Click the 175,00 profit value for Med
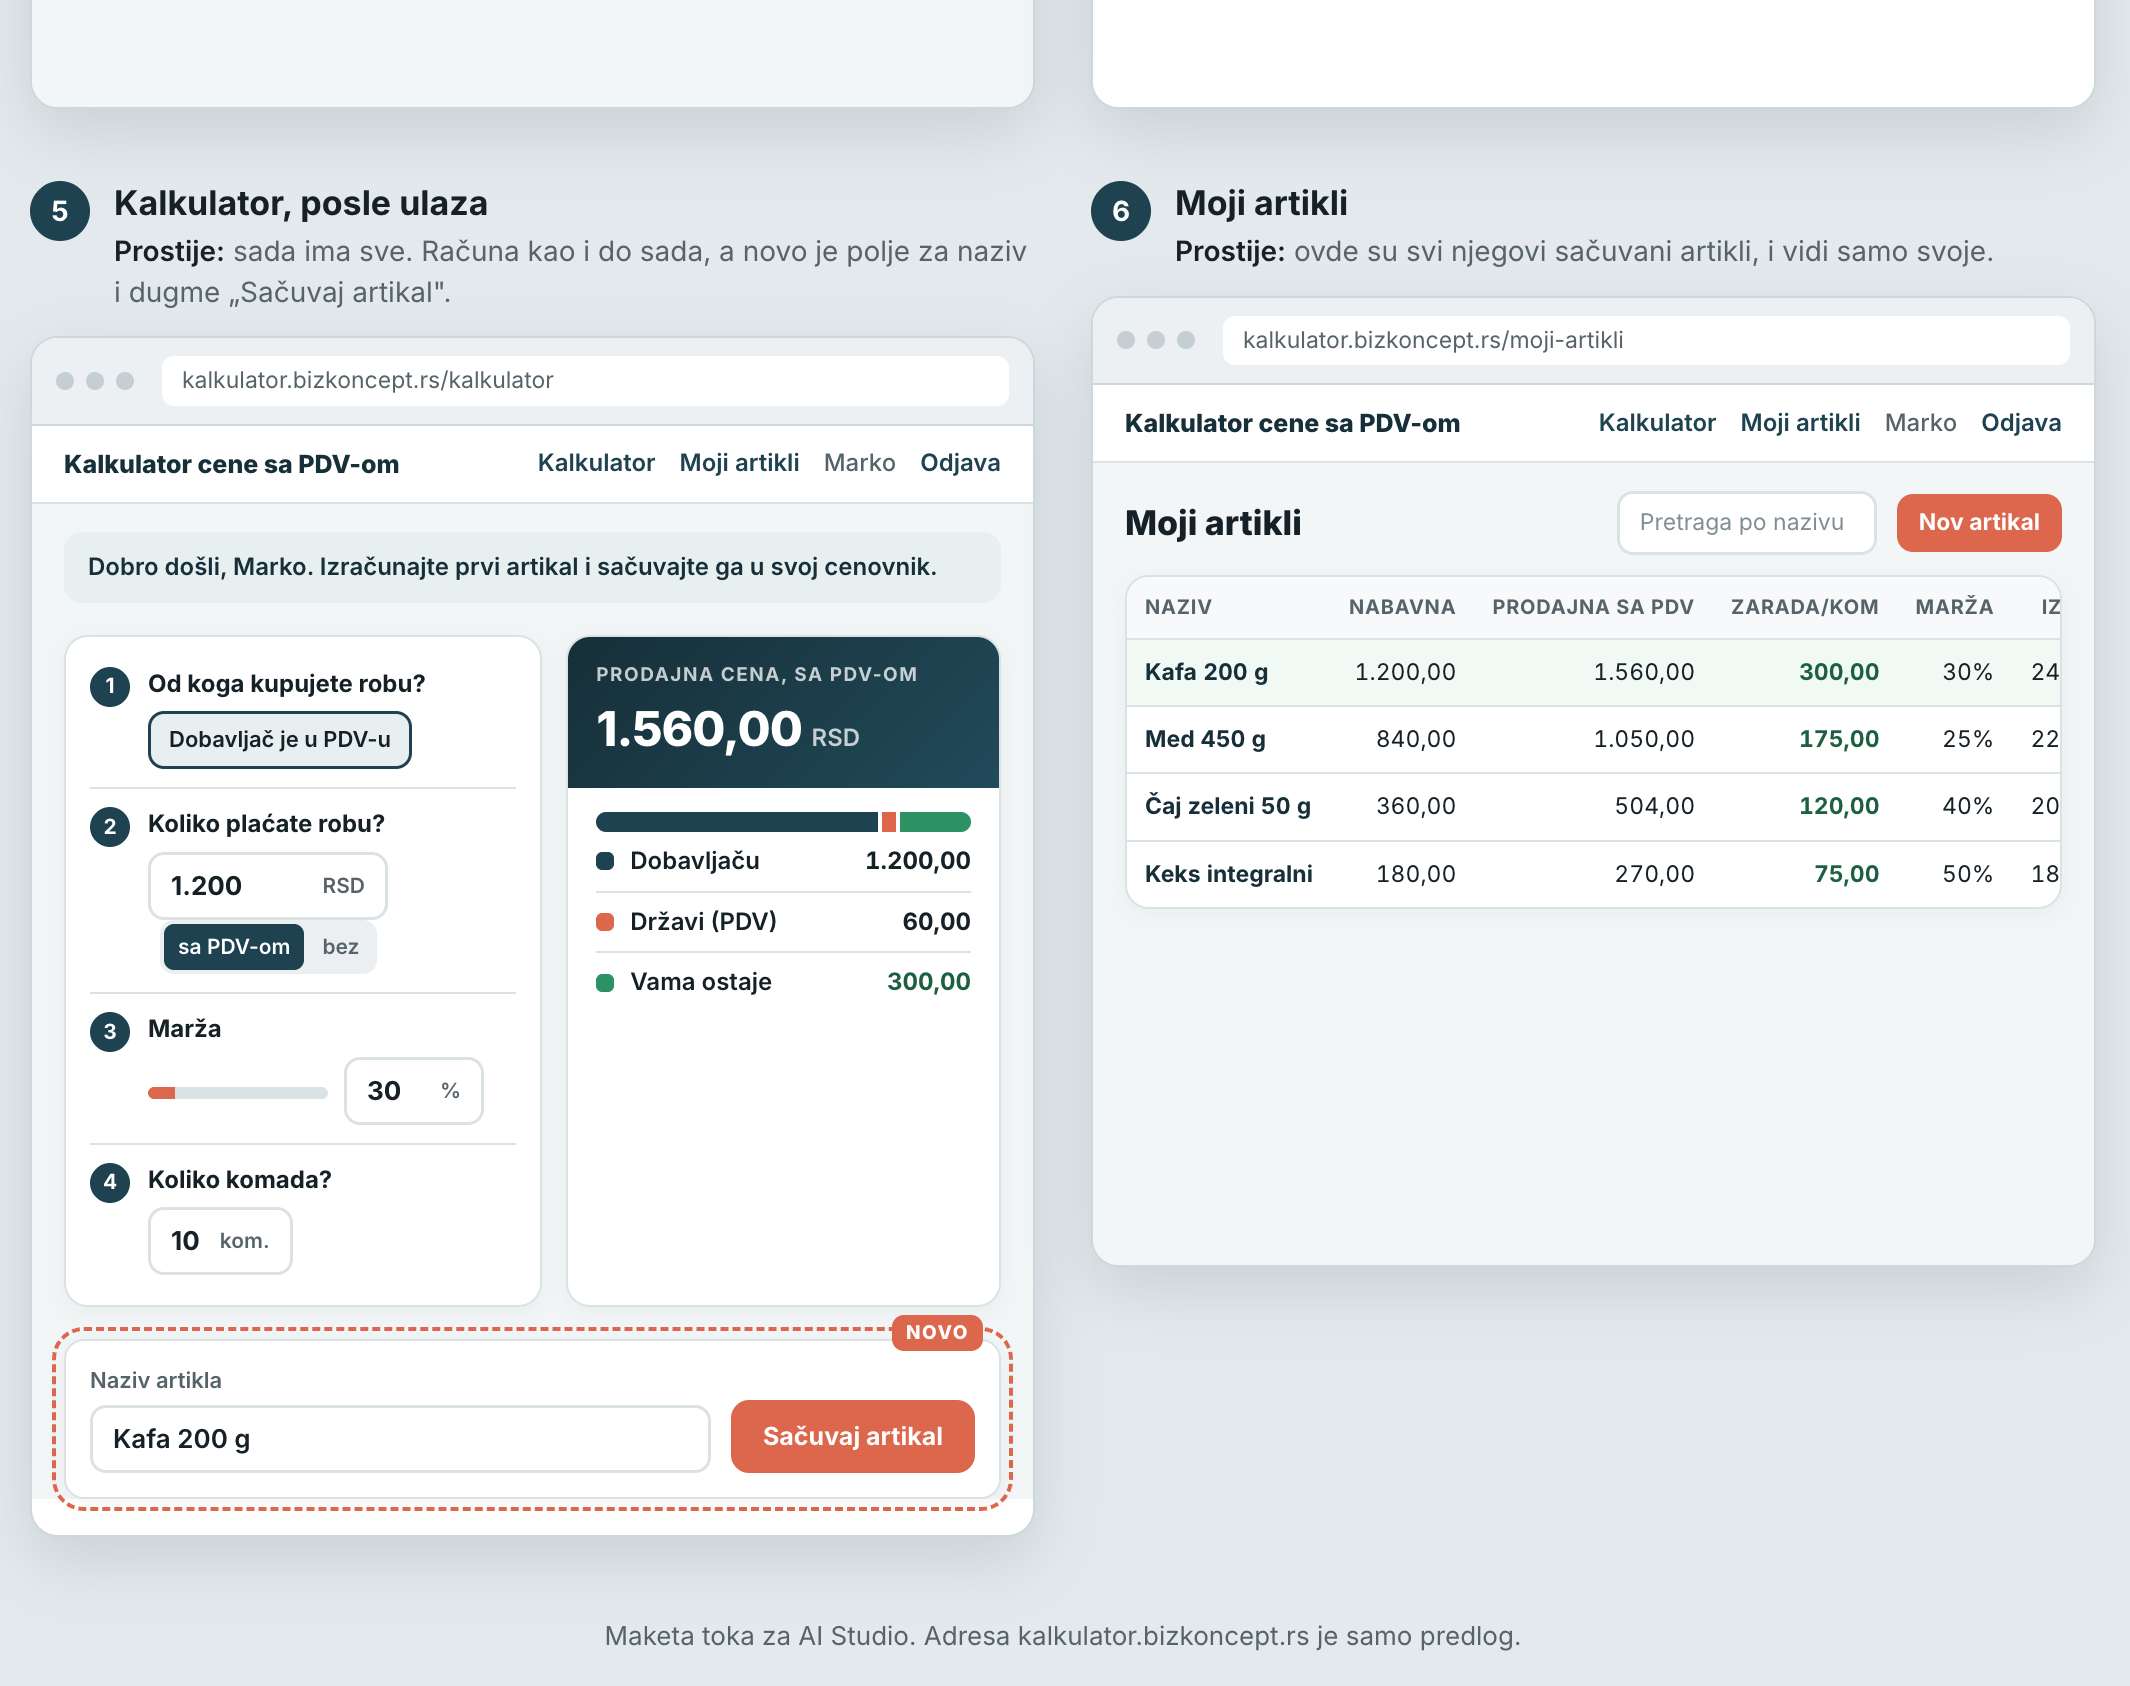The width and height of the screenshot is (2130, 1686). (1839, 739)
